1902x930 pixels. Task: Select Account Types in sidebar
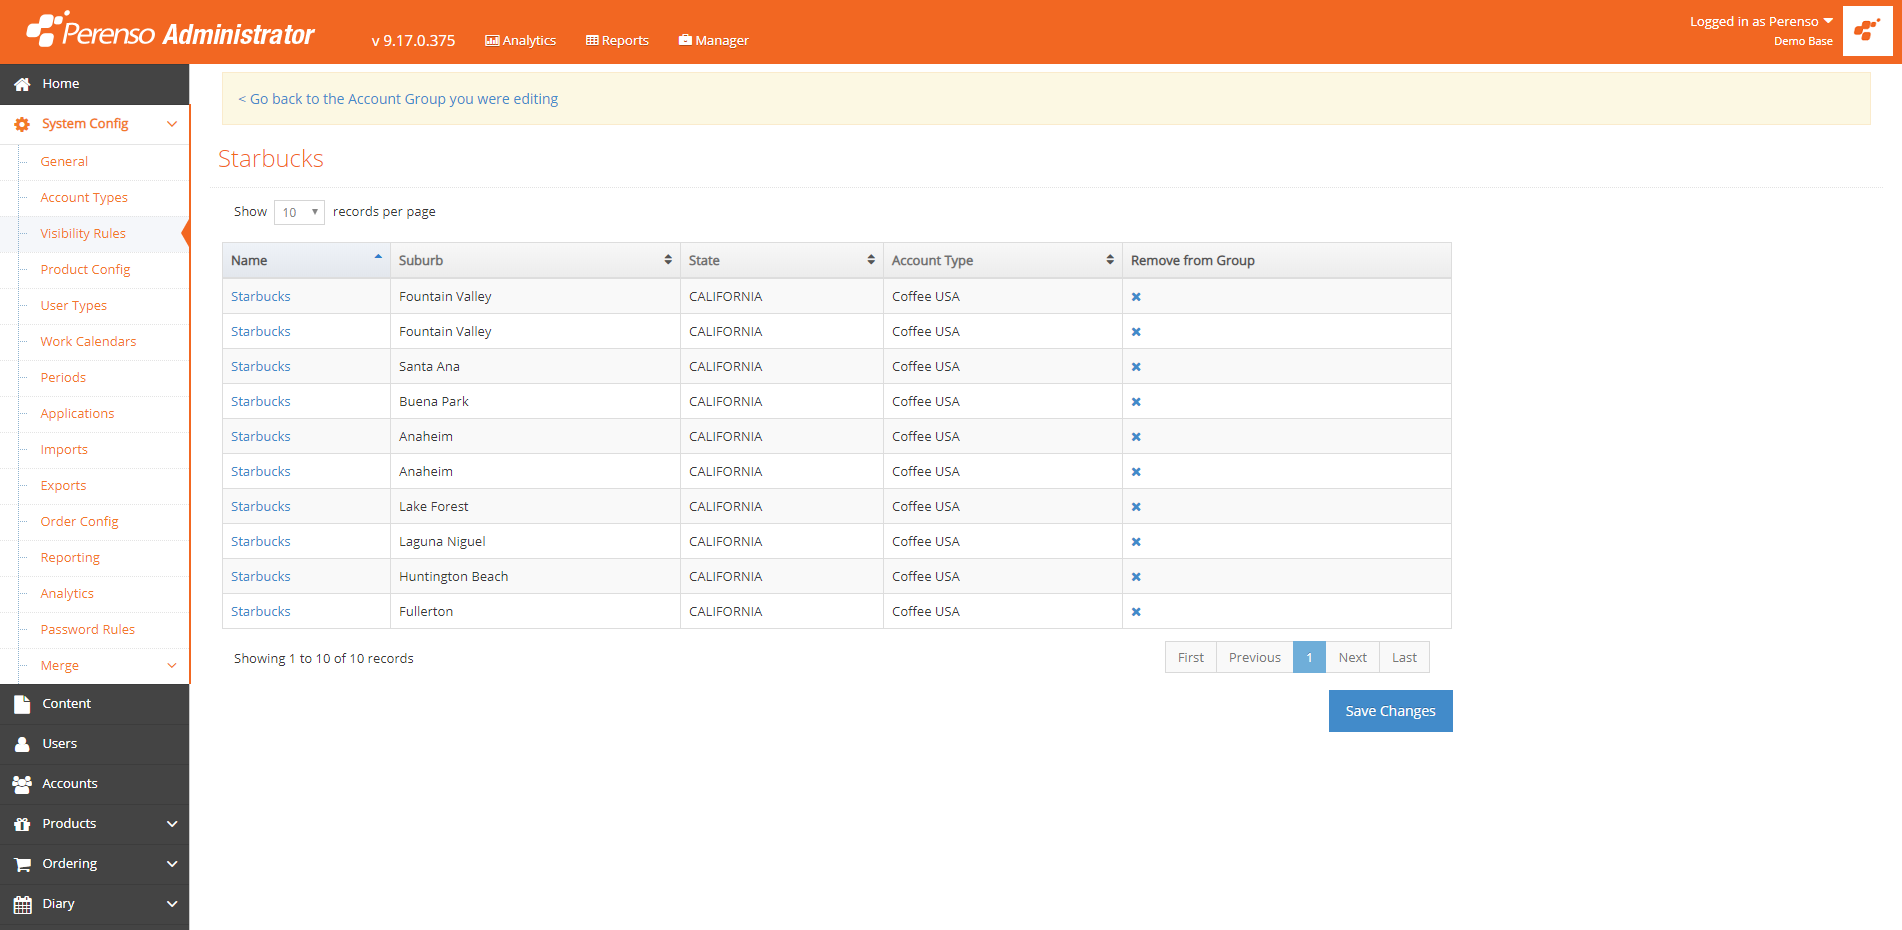[x=84, y=198]
